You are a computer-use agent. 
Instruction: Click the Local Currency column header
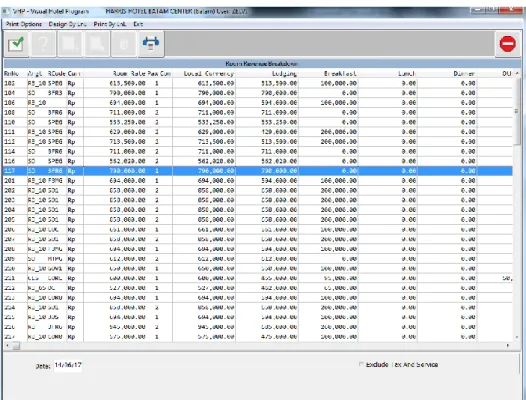pos(208,73)
